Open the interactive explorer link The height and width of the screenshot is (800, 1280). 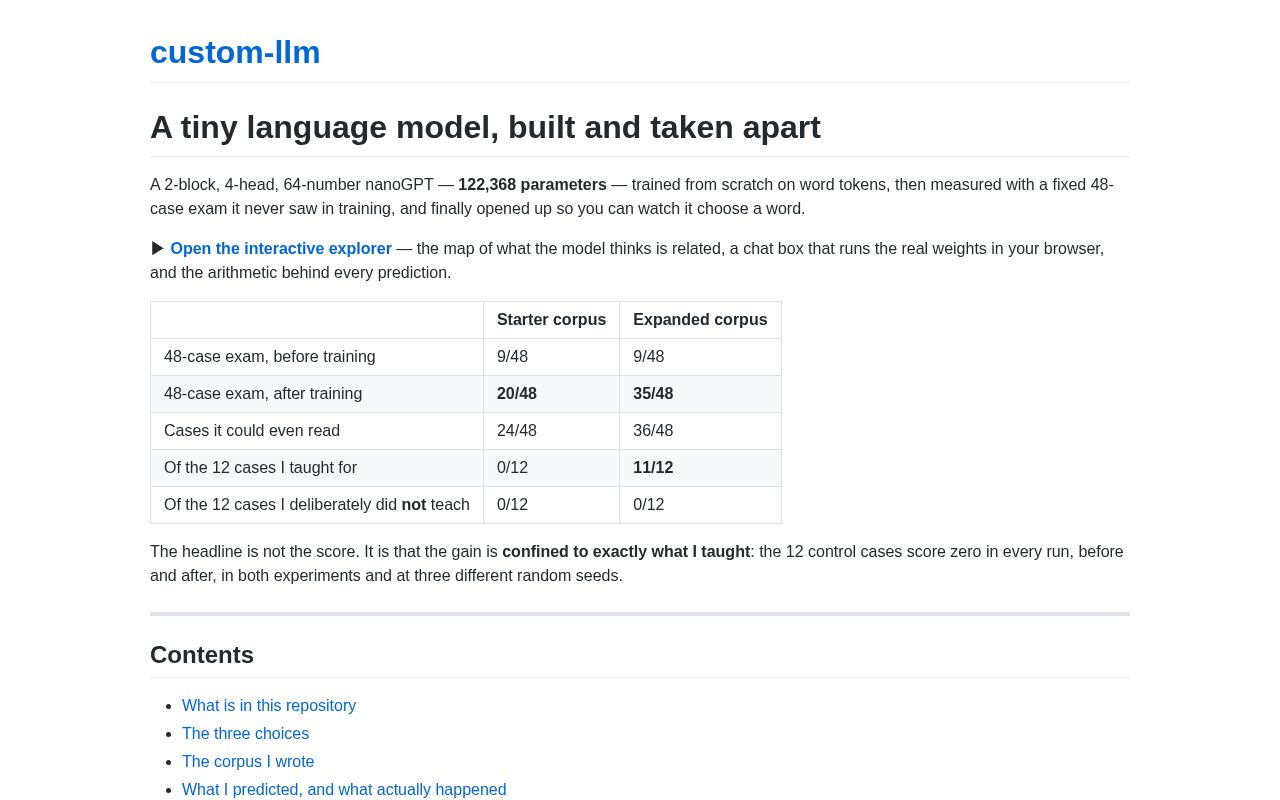tap(281, 248)
